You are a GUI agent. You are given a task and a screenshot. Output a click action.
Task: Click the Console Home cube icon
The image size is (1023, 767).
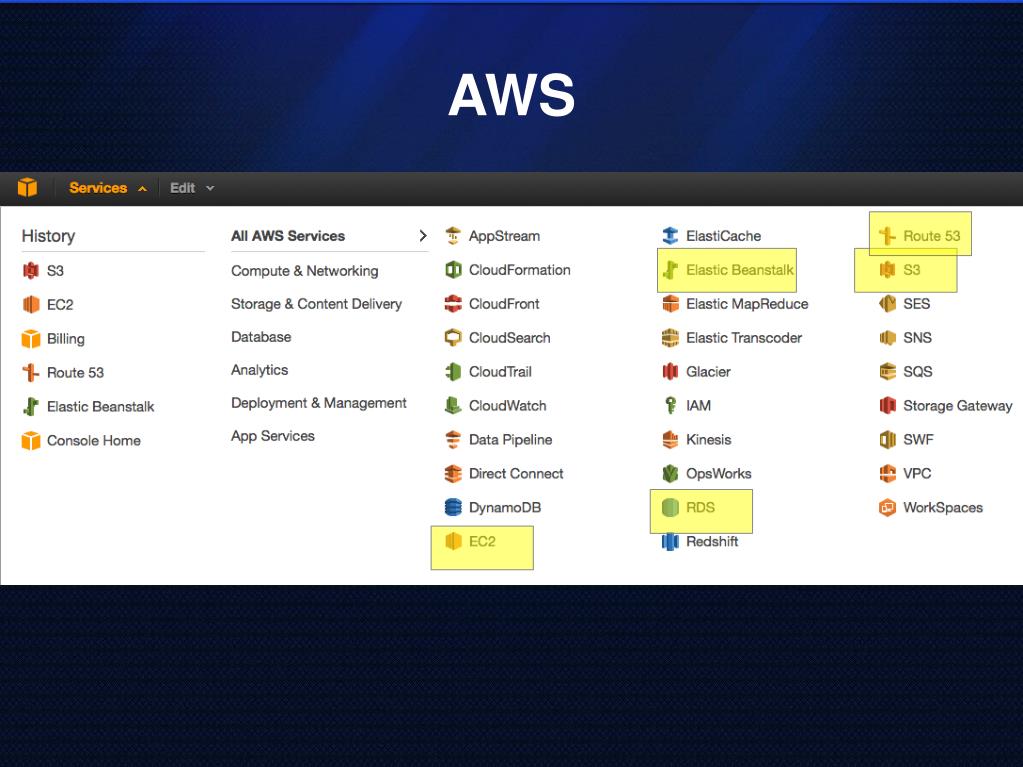[31, 440]
